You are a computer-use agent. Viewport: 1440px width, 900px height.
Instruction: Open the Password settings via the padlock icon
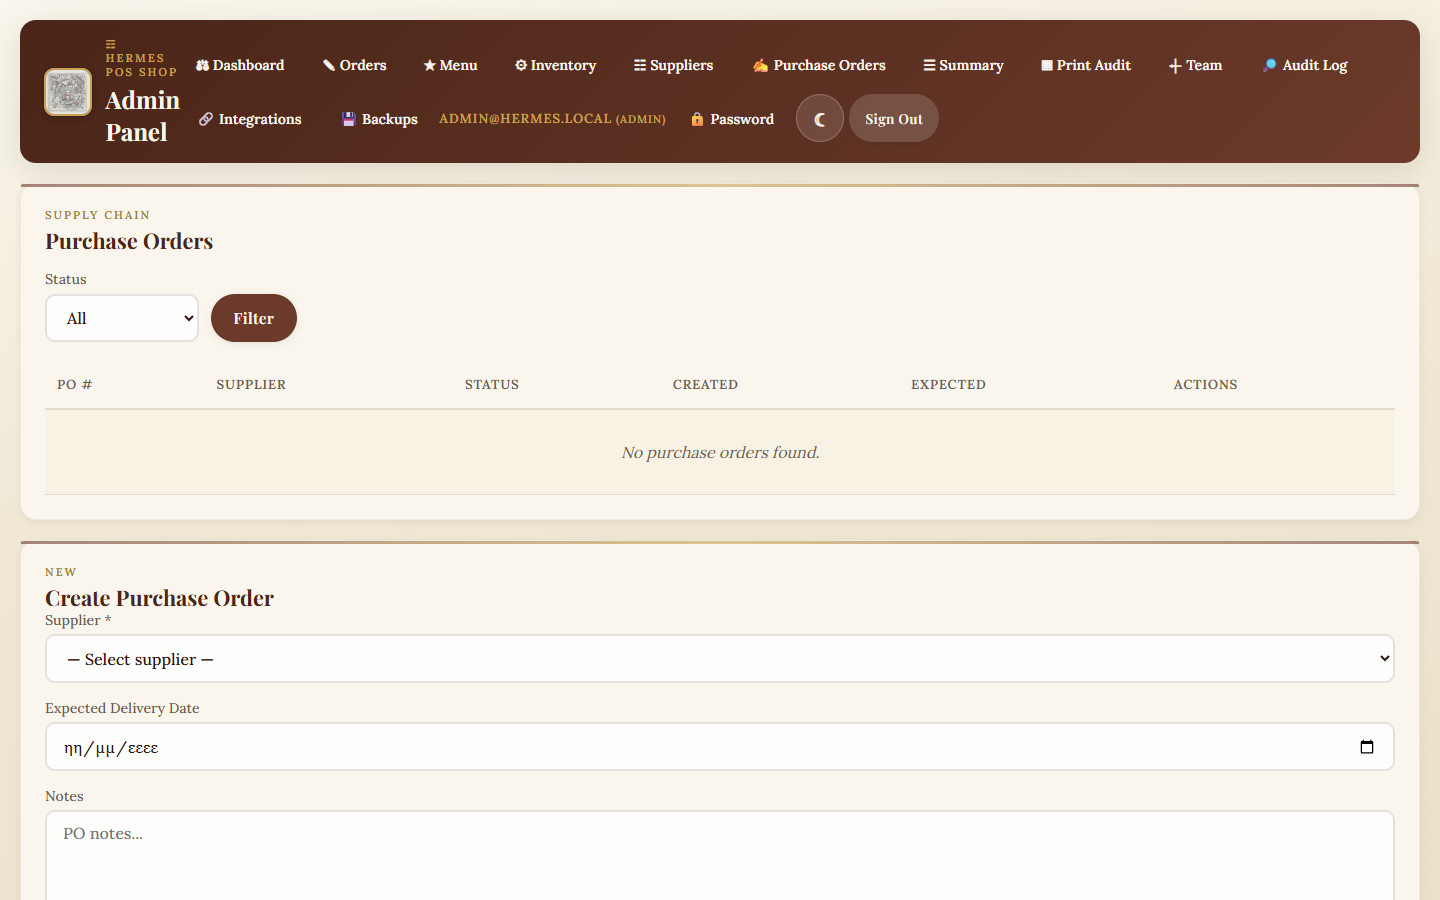tap(697, 118)
